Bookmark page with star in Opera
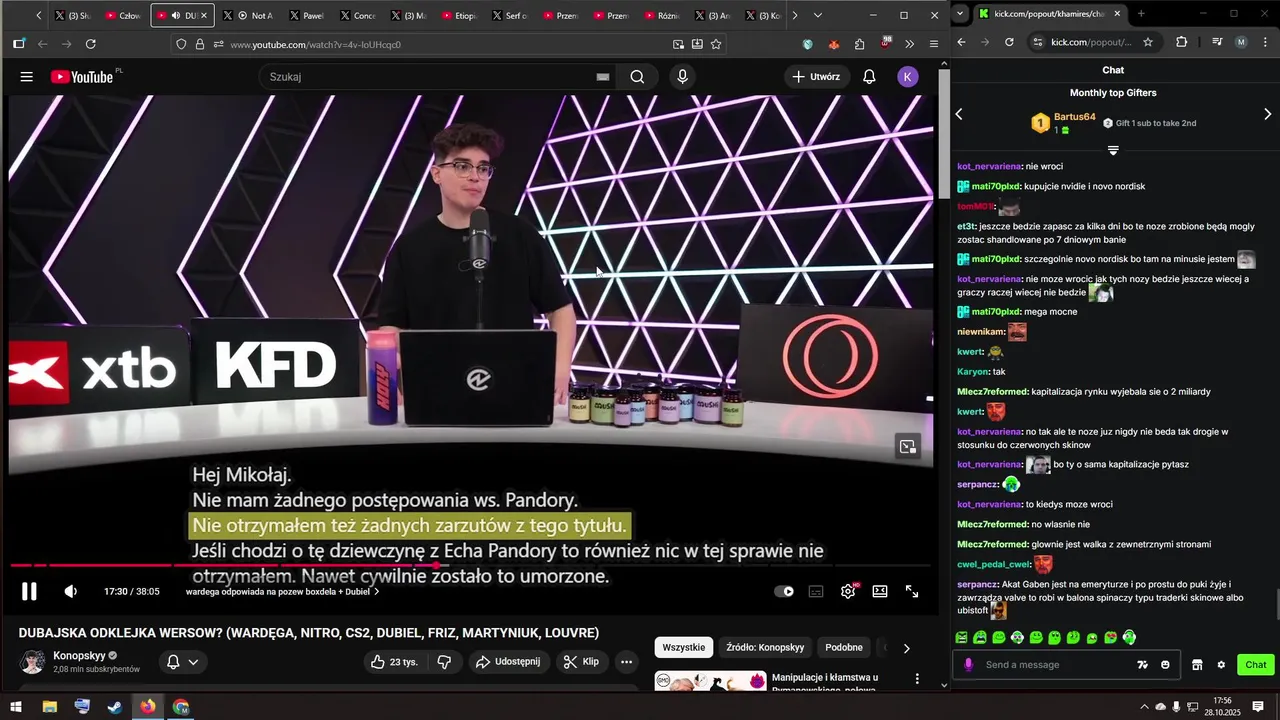Viewport: 1280px width, 720px height. tap(716, 44)
